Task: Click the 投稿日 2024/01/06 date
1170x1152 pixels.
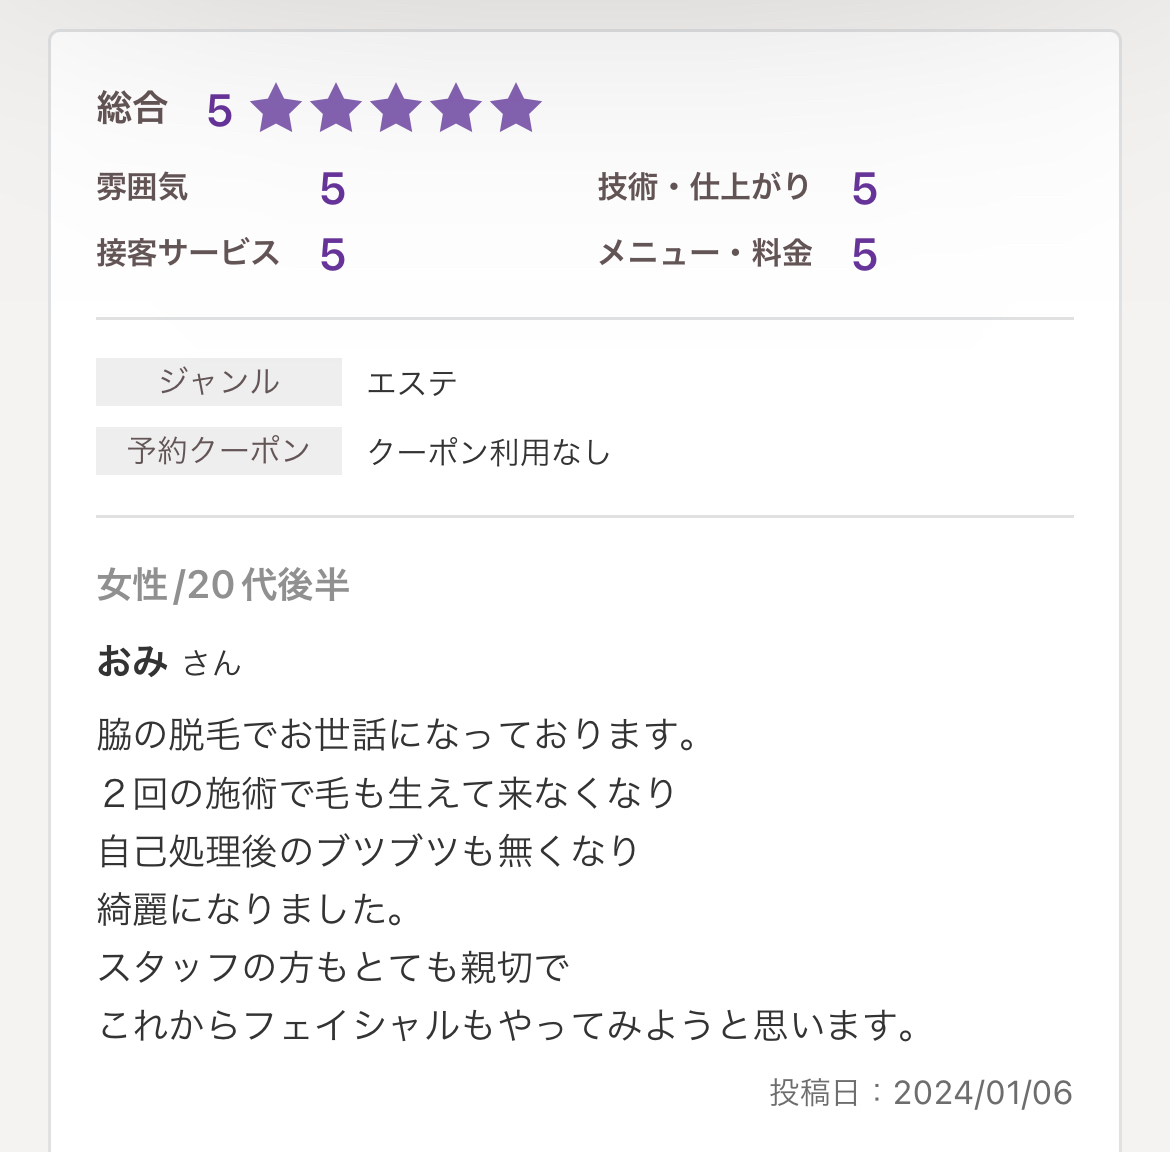Action: point(922,1093)
